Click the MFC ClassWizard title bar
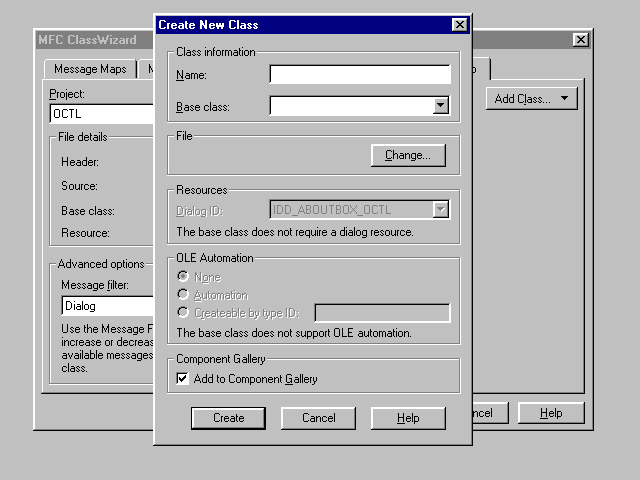The height and width of the screenshot is (480, 640). point(92,39)
